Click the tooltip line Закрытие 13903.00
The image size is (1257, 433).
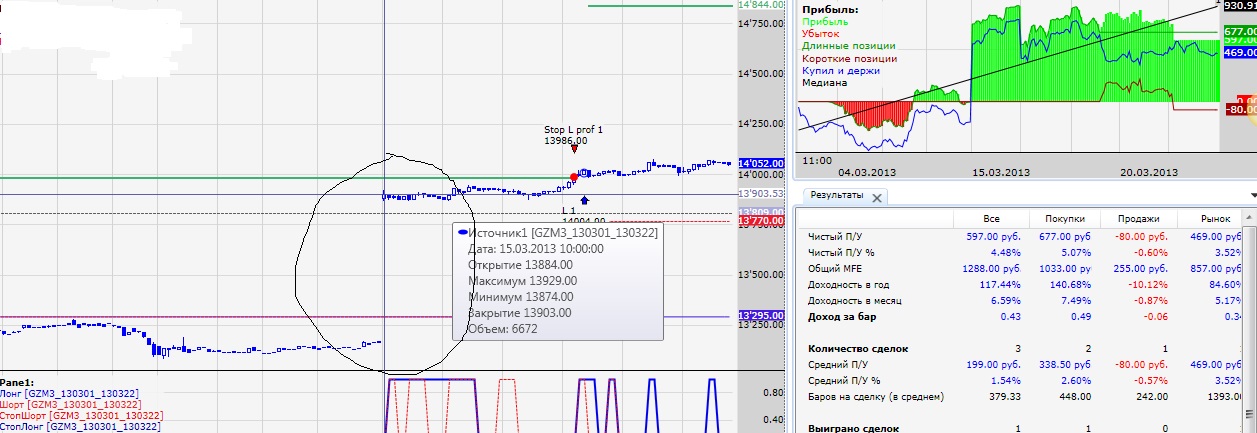pyautogui.click(x=520, y=312)
